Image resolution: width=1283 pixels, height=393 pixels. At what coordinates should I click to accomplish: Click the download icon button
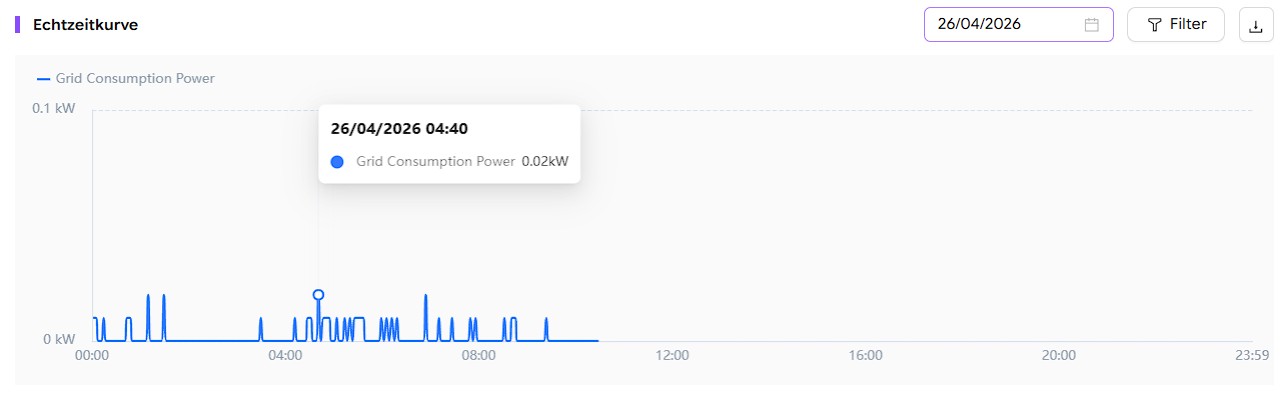pyautogui.click(x=1256, y=25)
